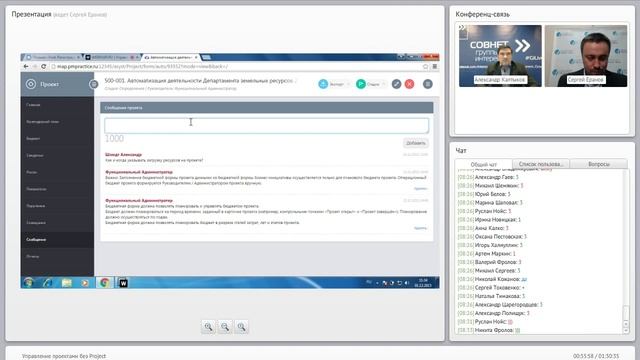Select the second browser tab

point(112,57)
